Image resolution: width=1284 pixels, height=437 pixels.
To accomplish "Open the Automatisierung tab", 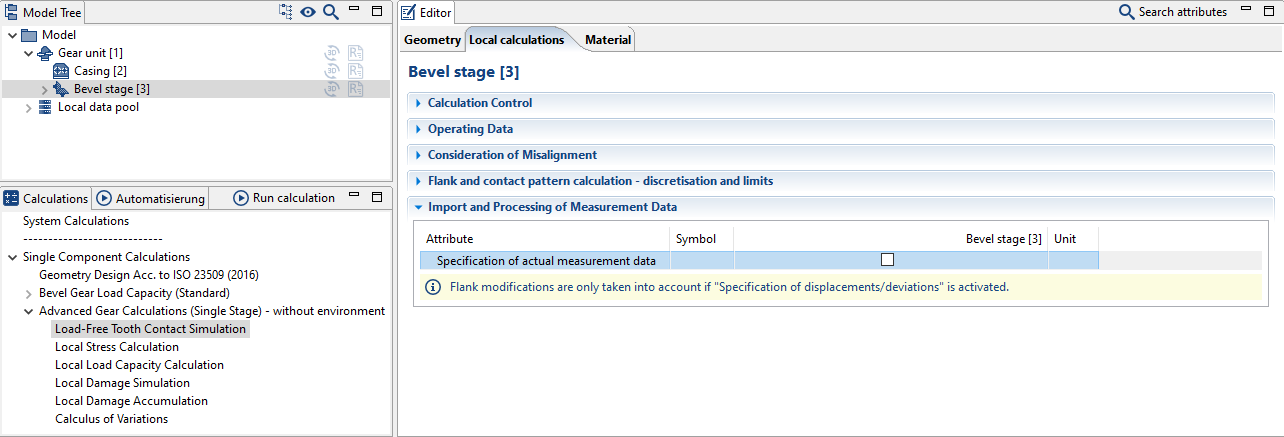I will (151, 198).
